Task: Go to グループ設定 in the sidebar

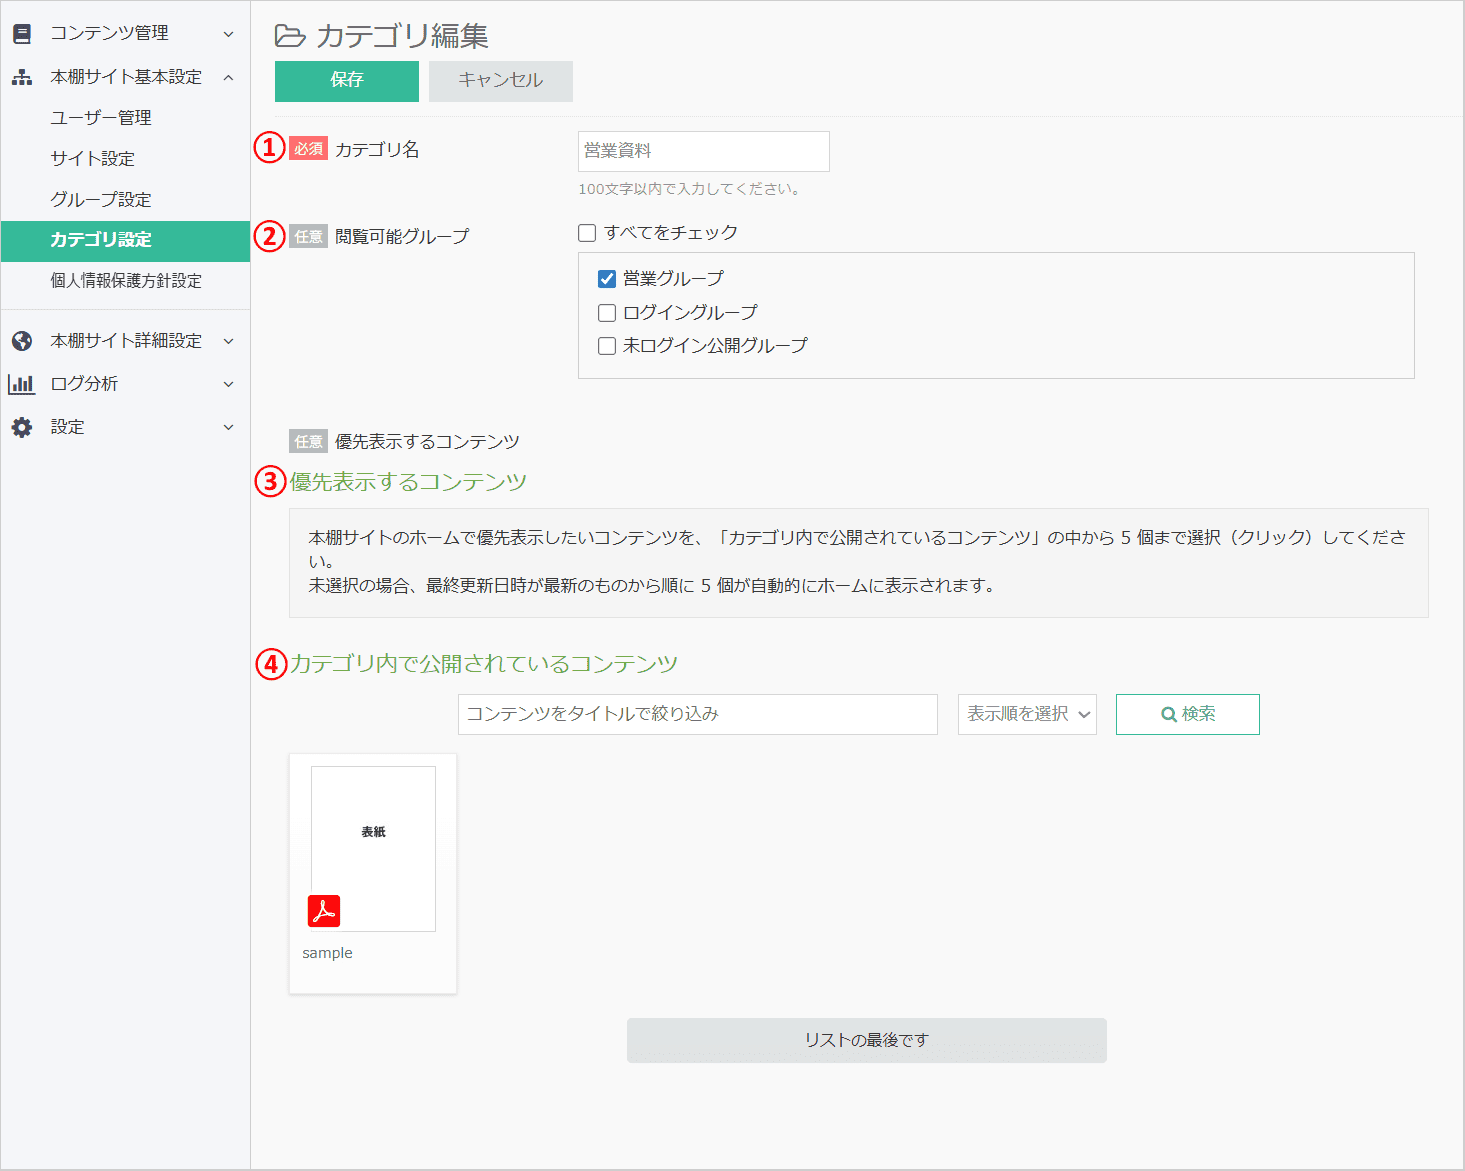Action: (x=101, y=200)
